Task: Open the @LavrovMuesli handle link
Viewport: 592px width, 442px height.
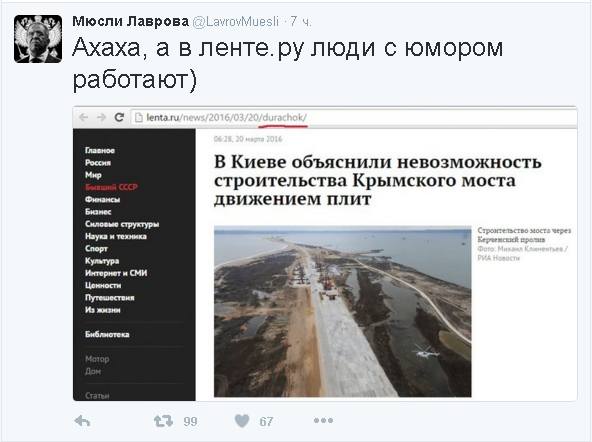Action: [236, 22]
